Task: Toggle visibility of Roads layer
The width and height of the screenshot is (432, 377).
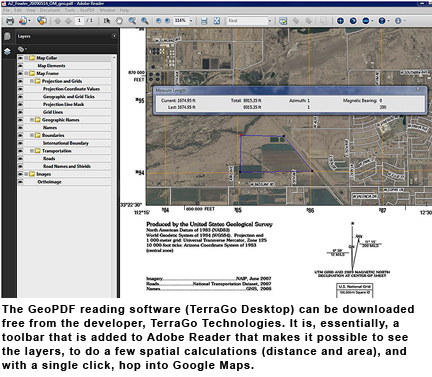Action: 21,159
